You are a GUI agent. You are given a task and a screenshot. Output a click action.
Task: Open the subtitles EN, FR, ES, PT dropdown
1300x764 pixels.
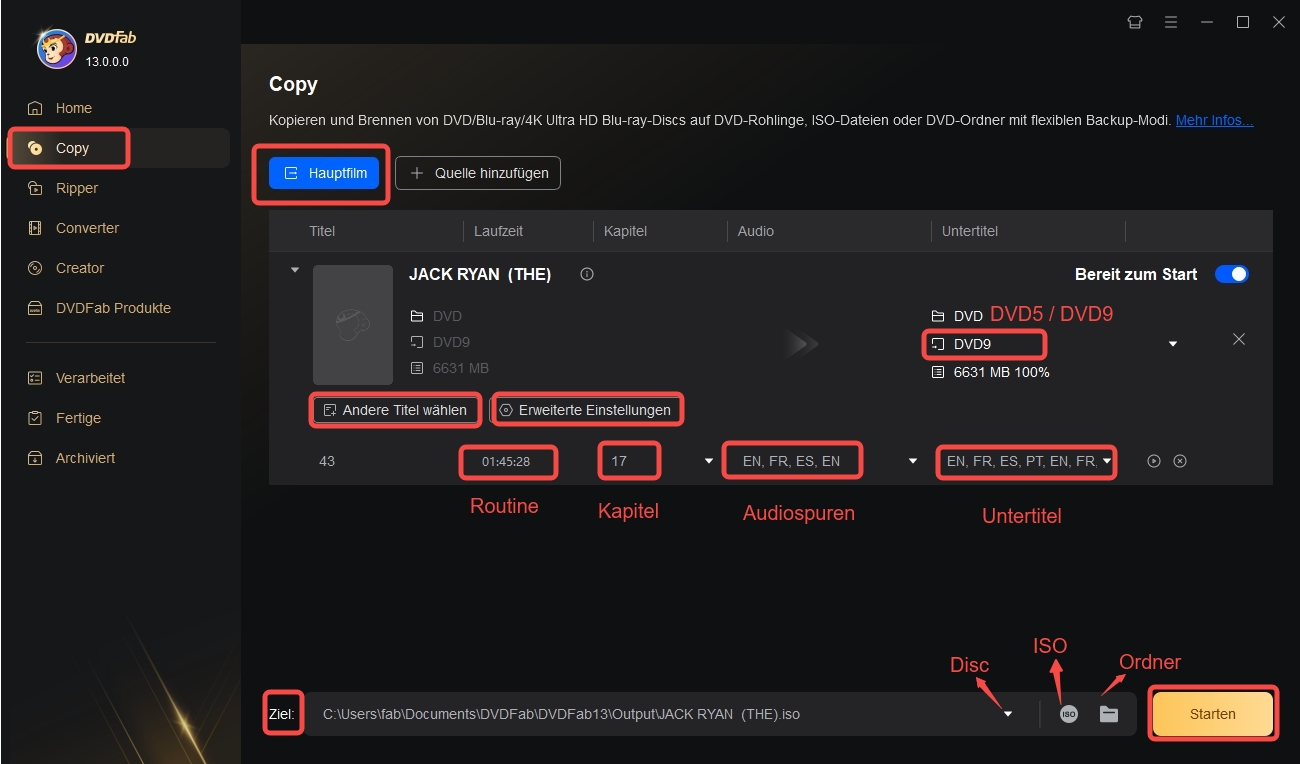click(1107, 461)
